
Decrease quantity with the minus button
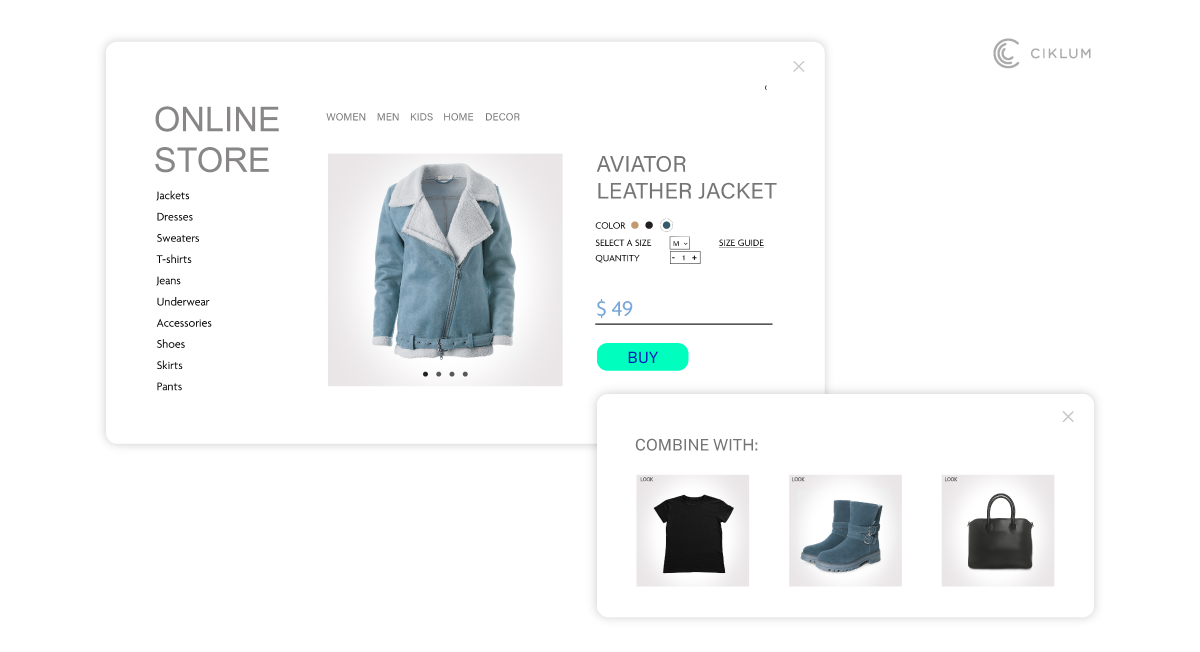click(x=674, y=258)
